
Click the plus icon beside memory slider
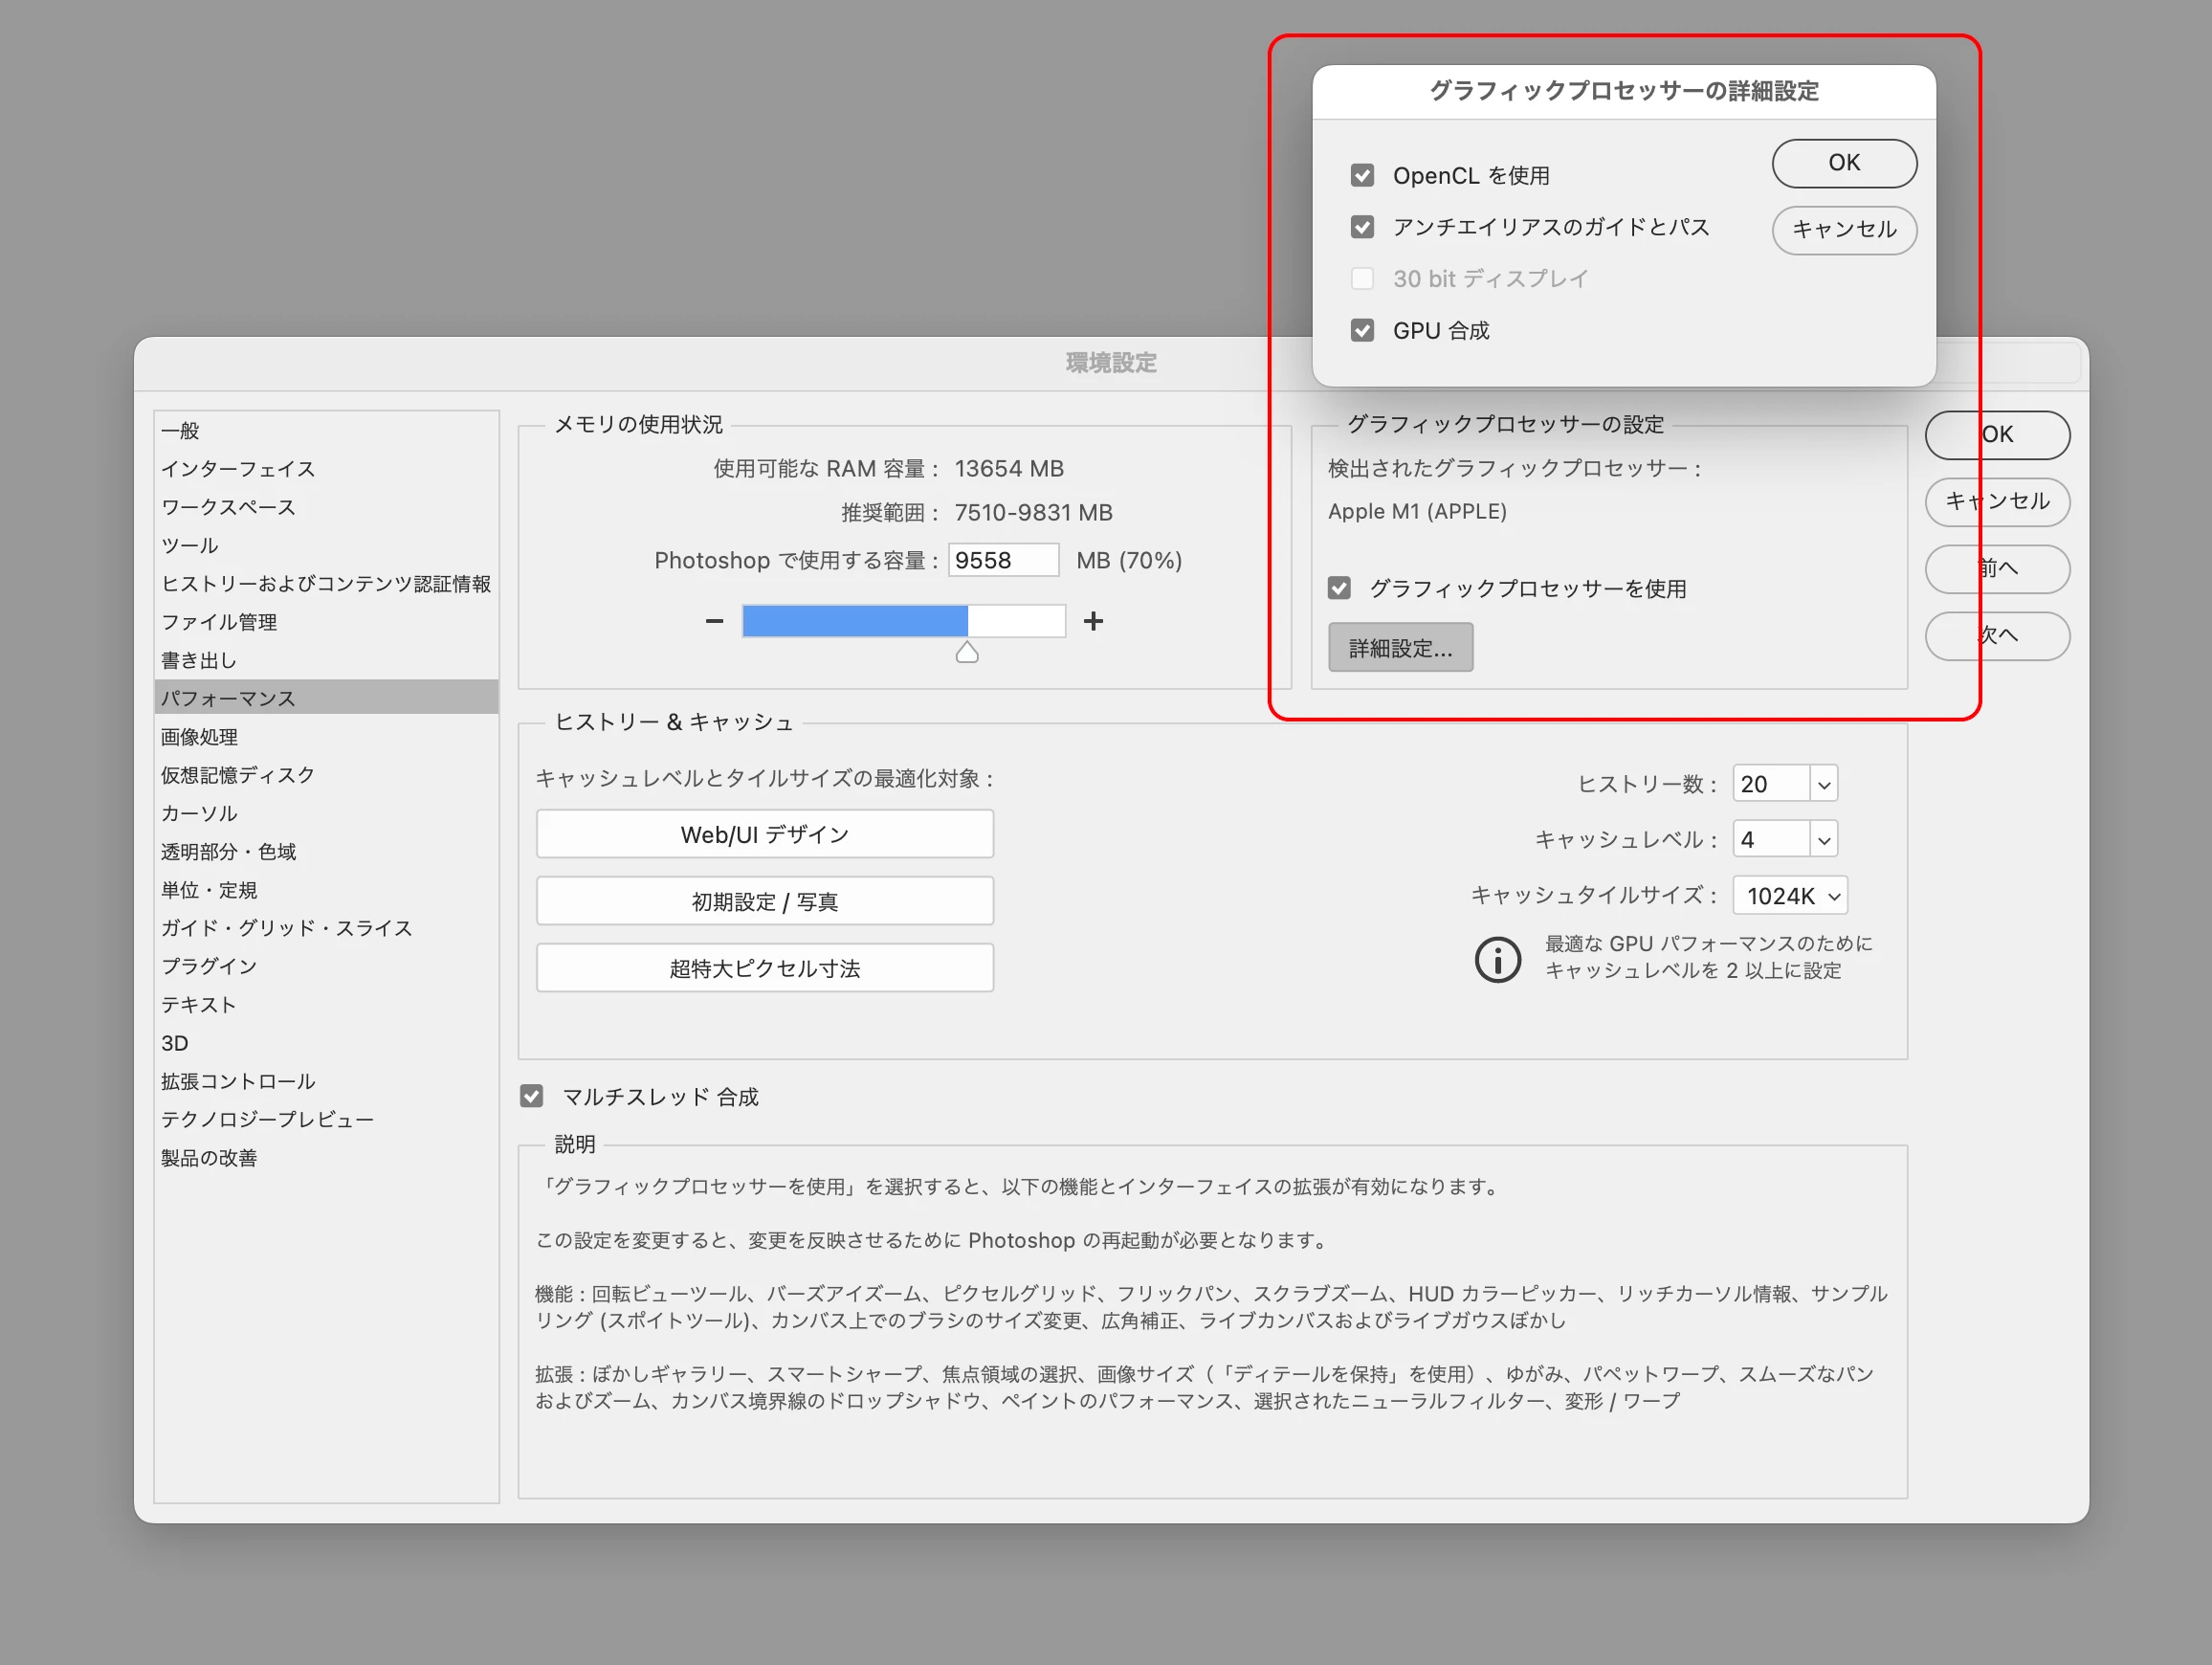pos(1093,621)
